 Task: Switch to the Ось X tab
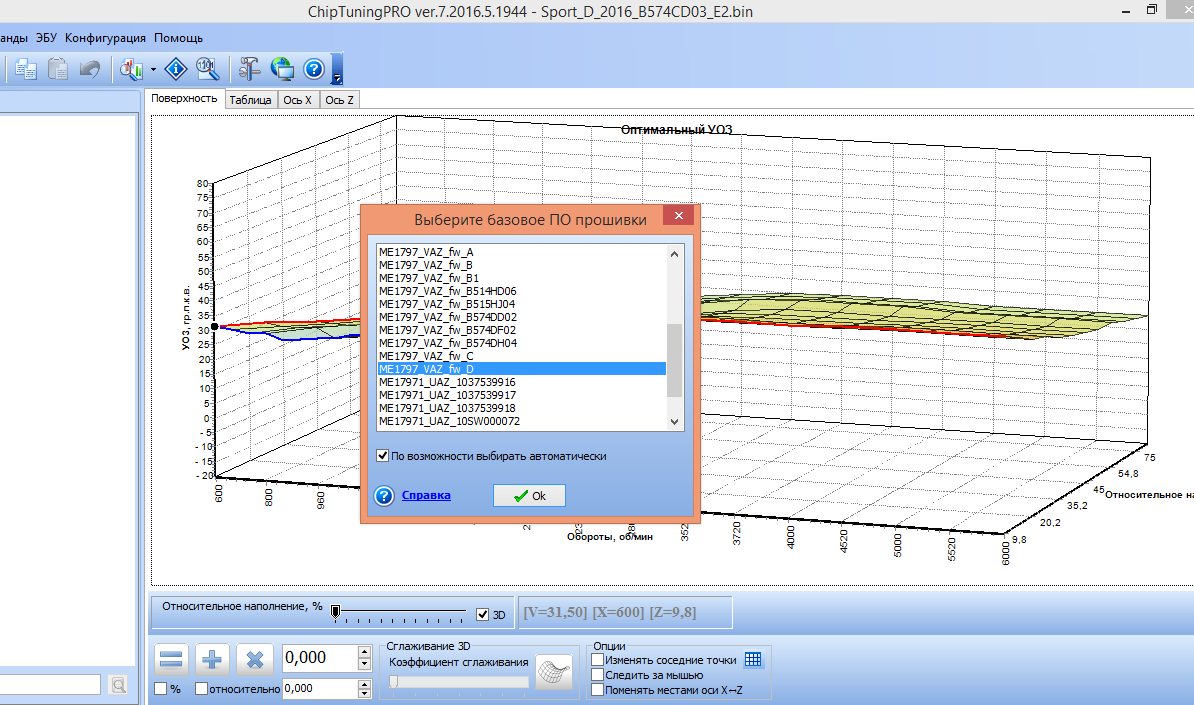coord(298,100)
